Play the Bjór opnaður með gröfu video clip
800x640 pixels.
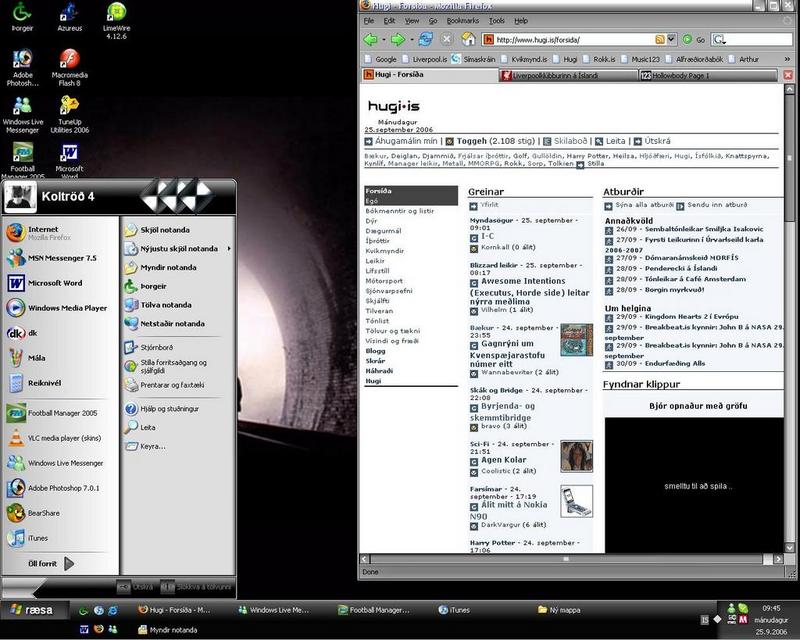(x=694, y=485)
